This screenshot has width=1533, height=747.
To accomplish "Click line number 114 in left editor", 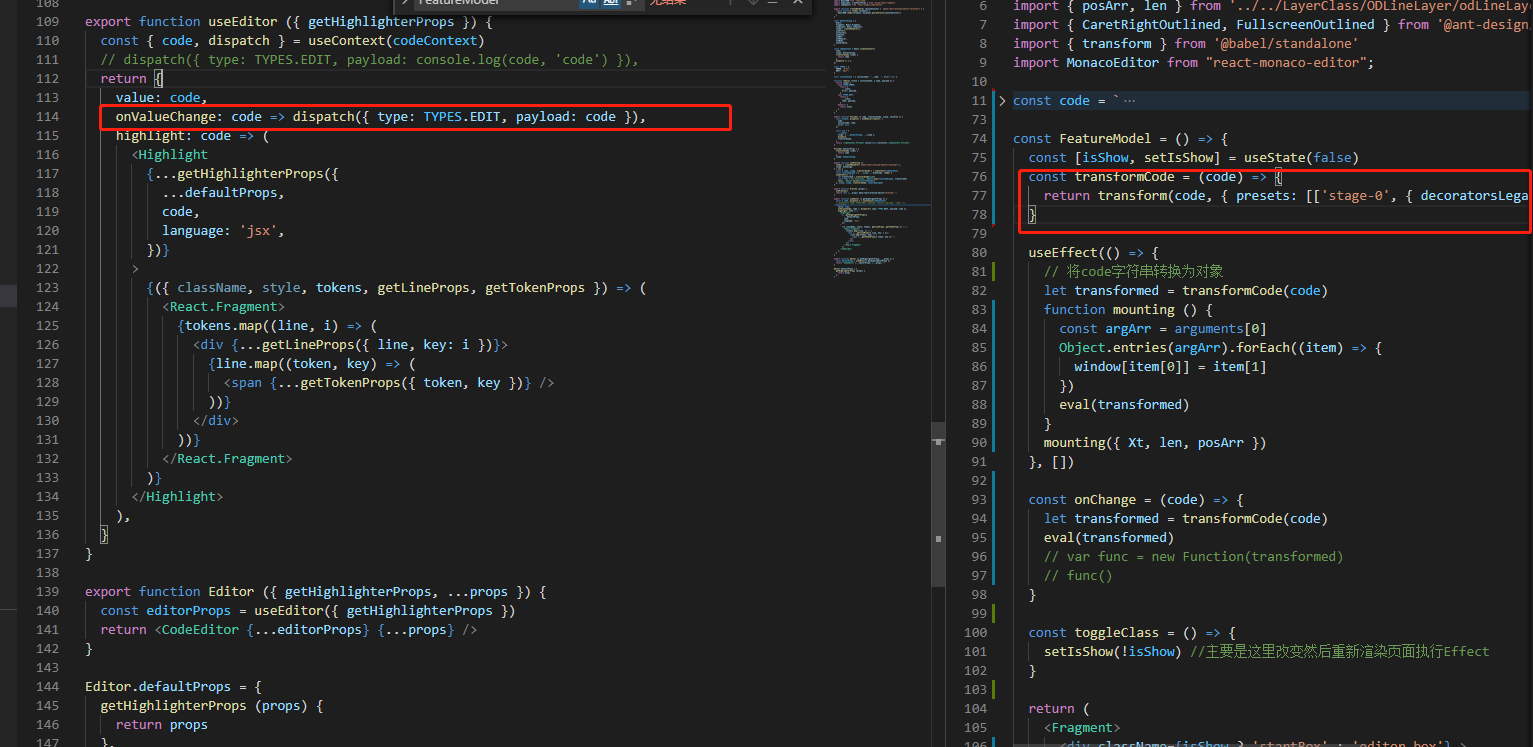I will (x=47, y=117).
